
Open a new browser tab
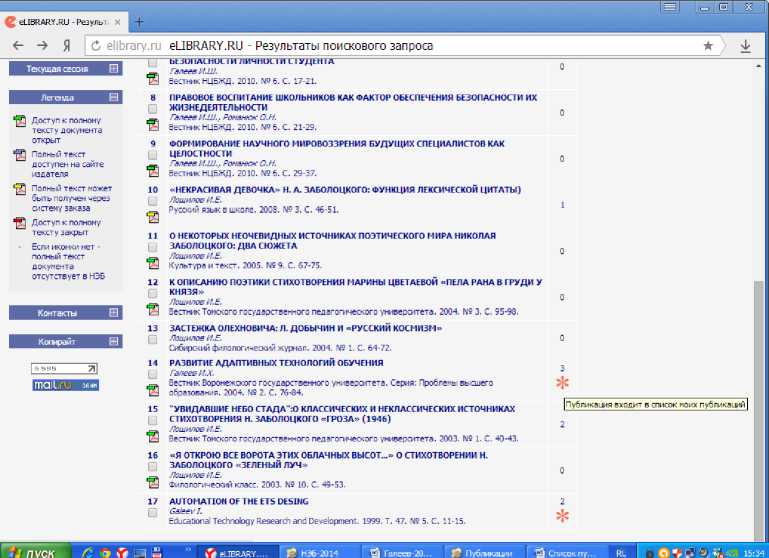139,22
